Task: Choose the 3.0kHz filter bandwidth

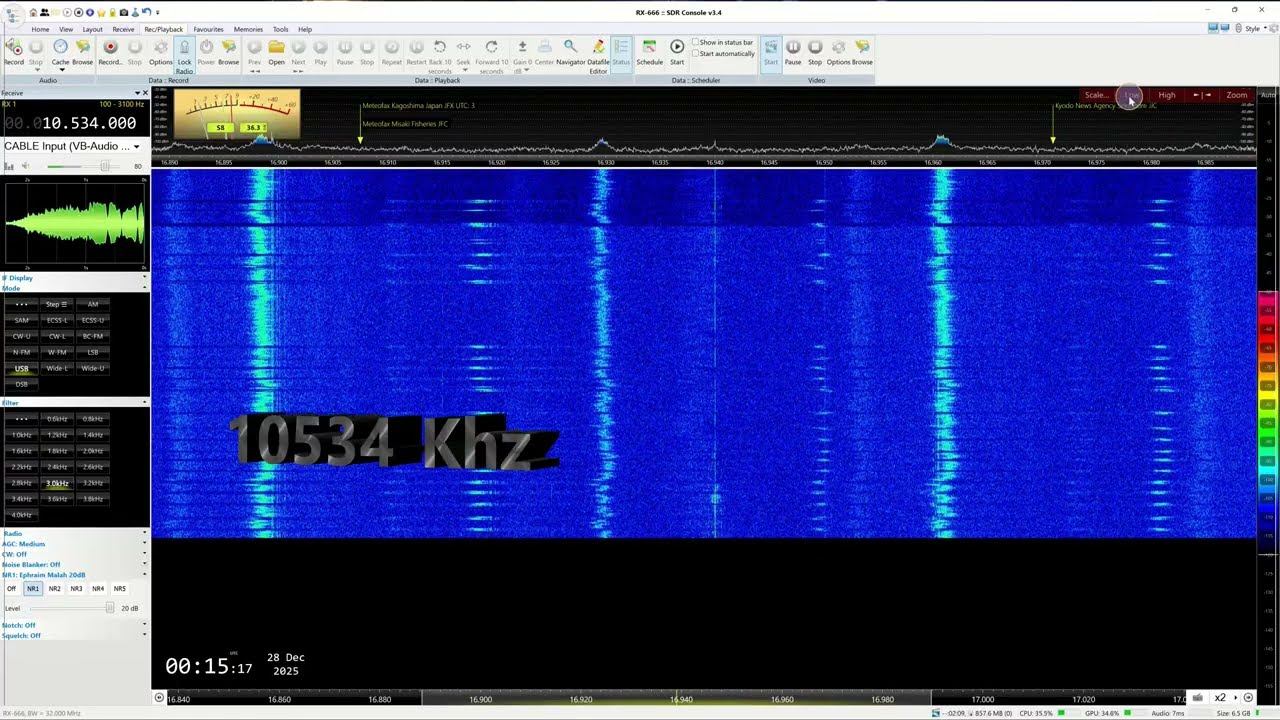Action: point(57,483)
